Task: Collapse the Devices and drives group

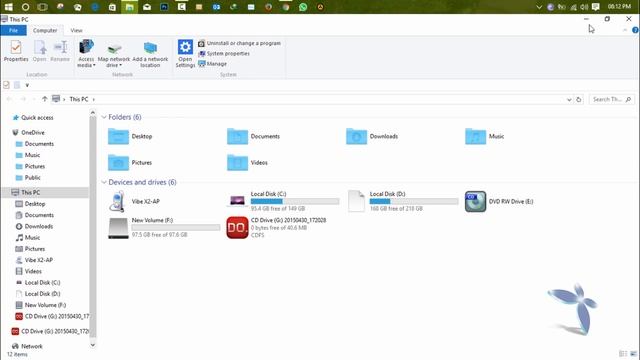Action: pos(104,182)
